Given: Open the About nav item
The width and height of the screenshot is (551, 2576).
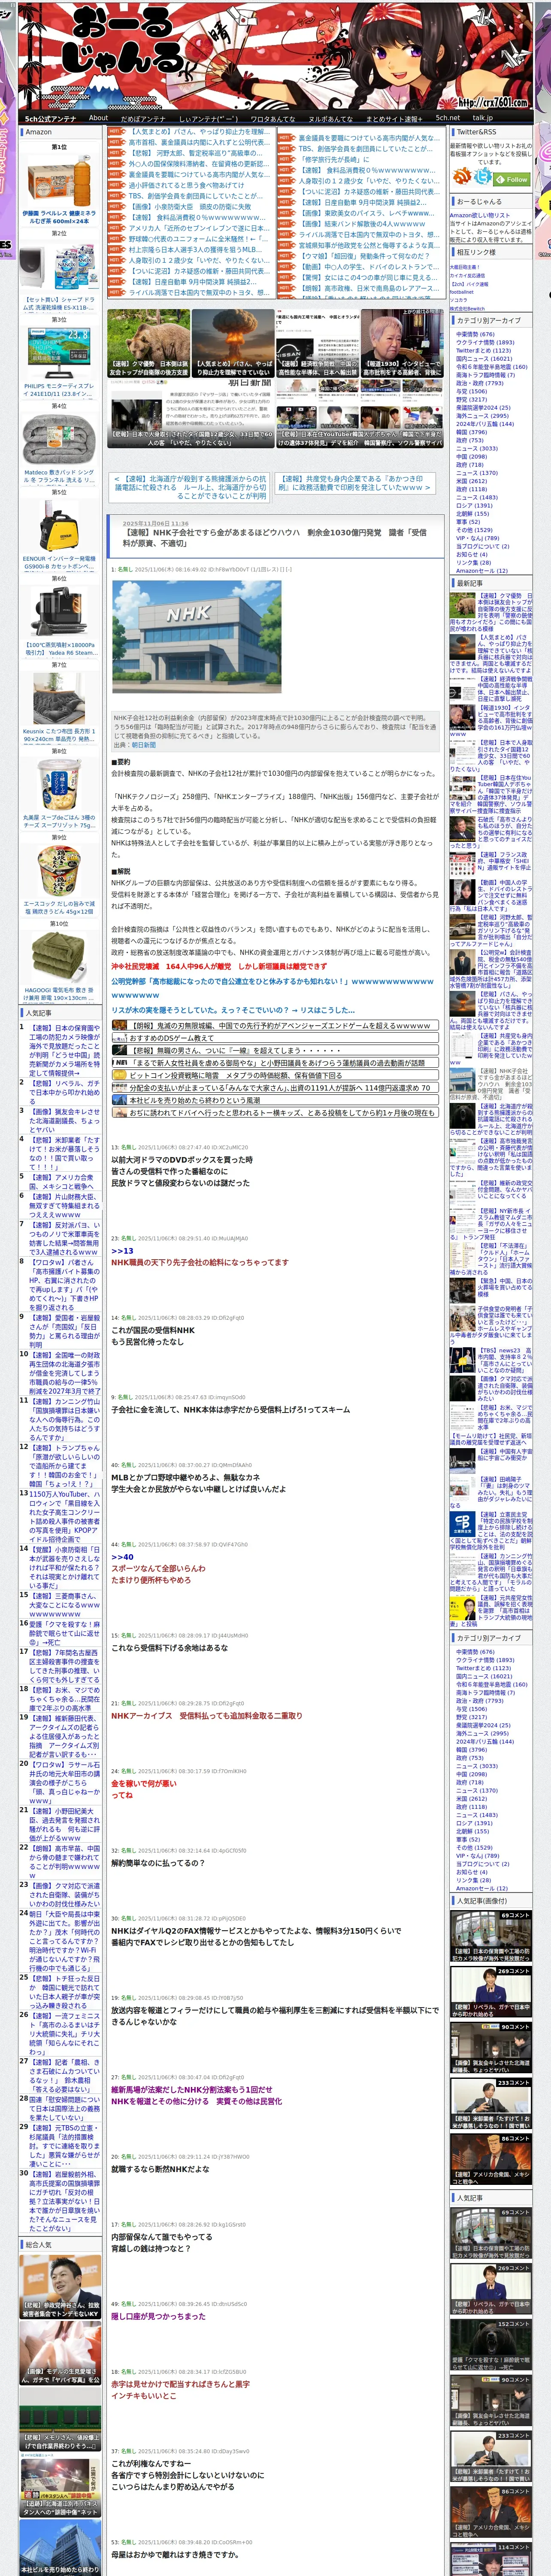Looking at the screenshot, I should 98,118.
